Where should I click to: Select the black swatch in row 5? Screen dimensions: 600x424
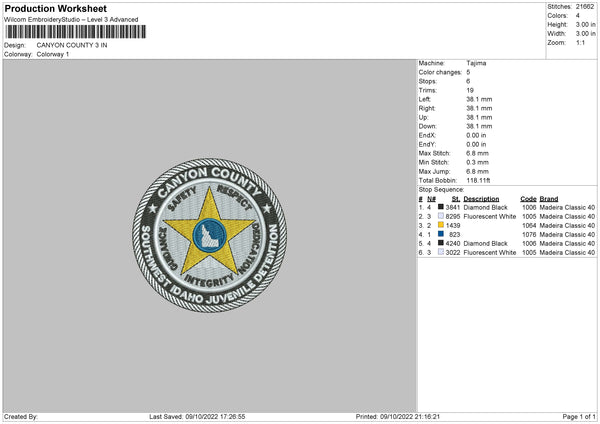click(441, 243)
